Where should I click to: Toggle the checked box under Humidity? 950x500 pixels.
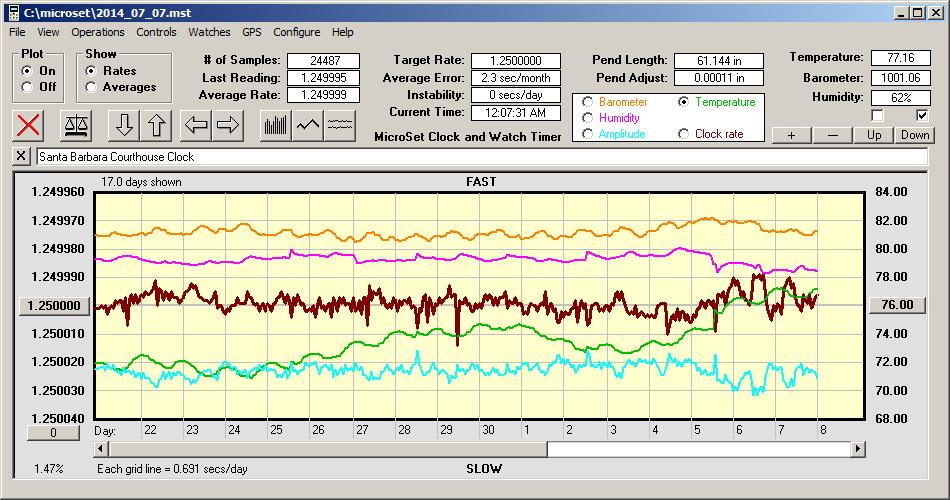tap(922, 115)
